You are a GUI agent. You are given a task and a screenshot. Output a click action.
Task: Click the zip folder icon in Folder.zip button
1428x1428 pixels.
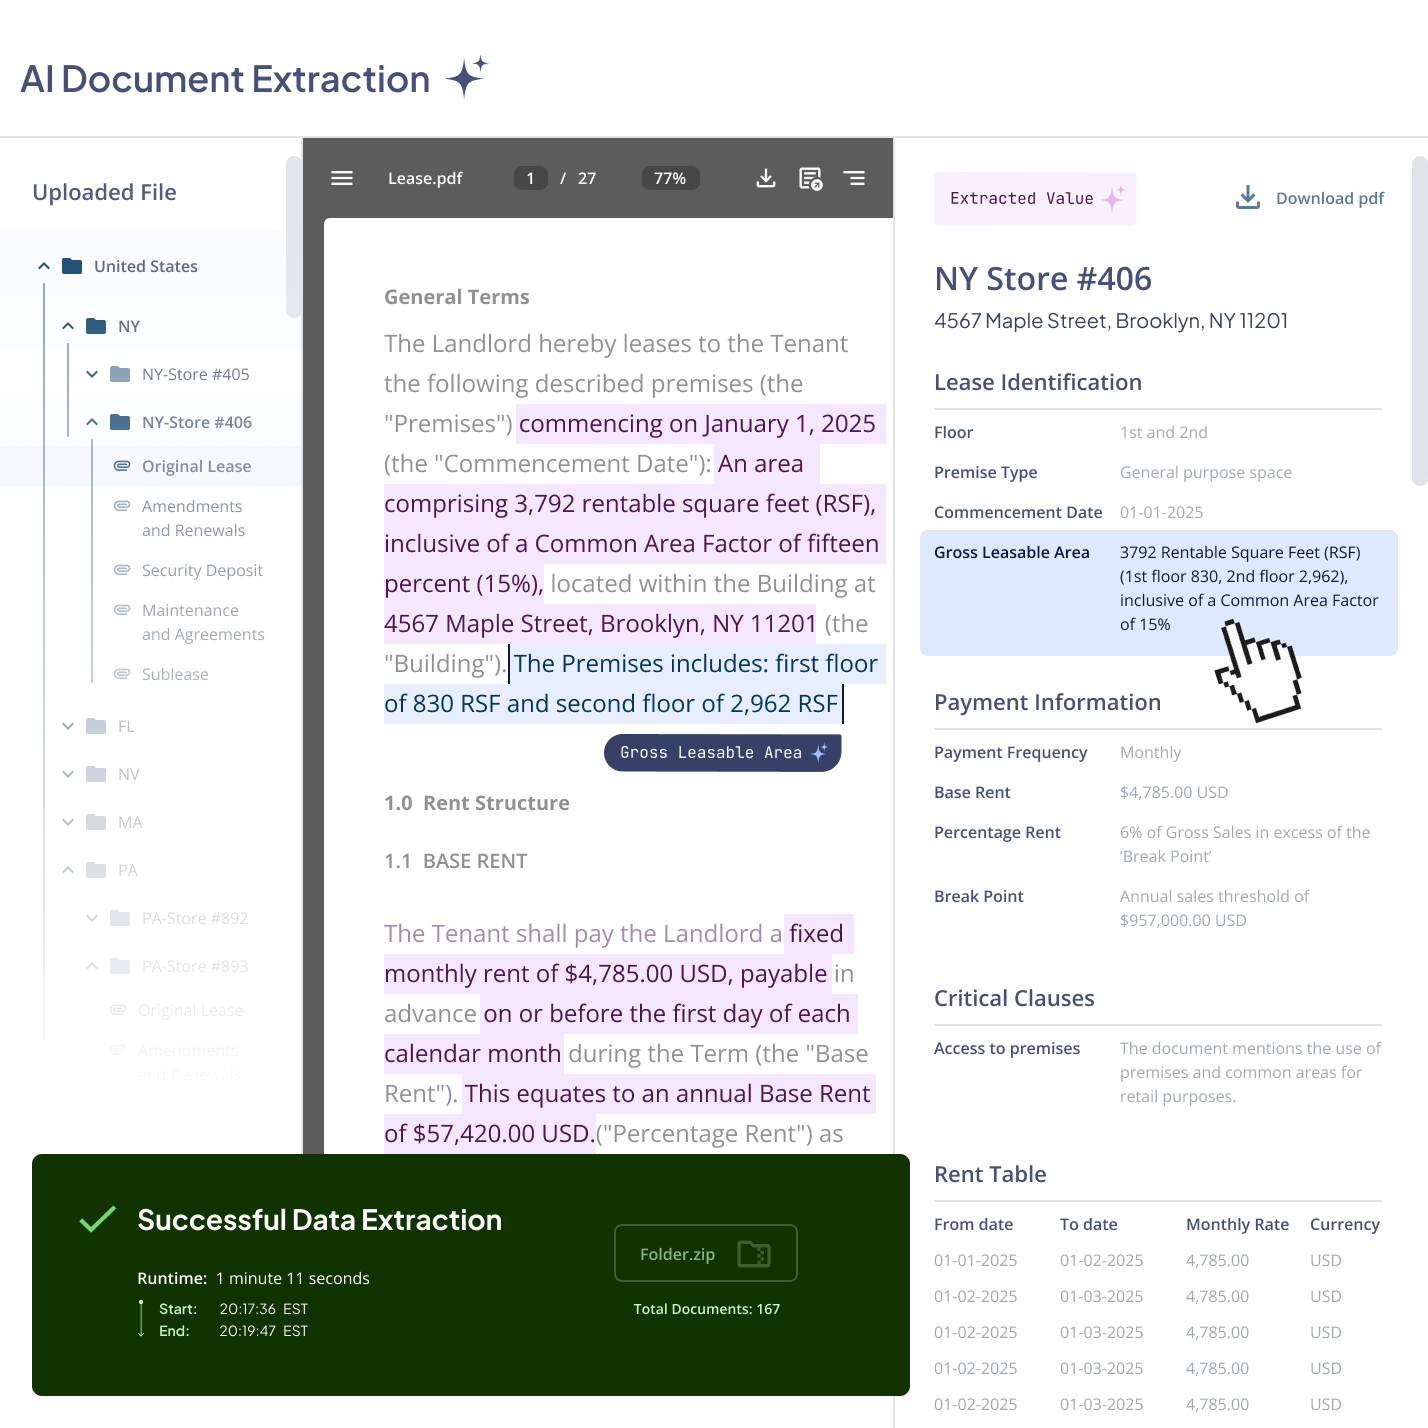coord(754,1254)
